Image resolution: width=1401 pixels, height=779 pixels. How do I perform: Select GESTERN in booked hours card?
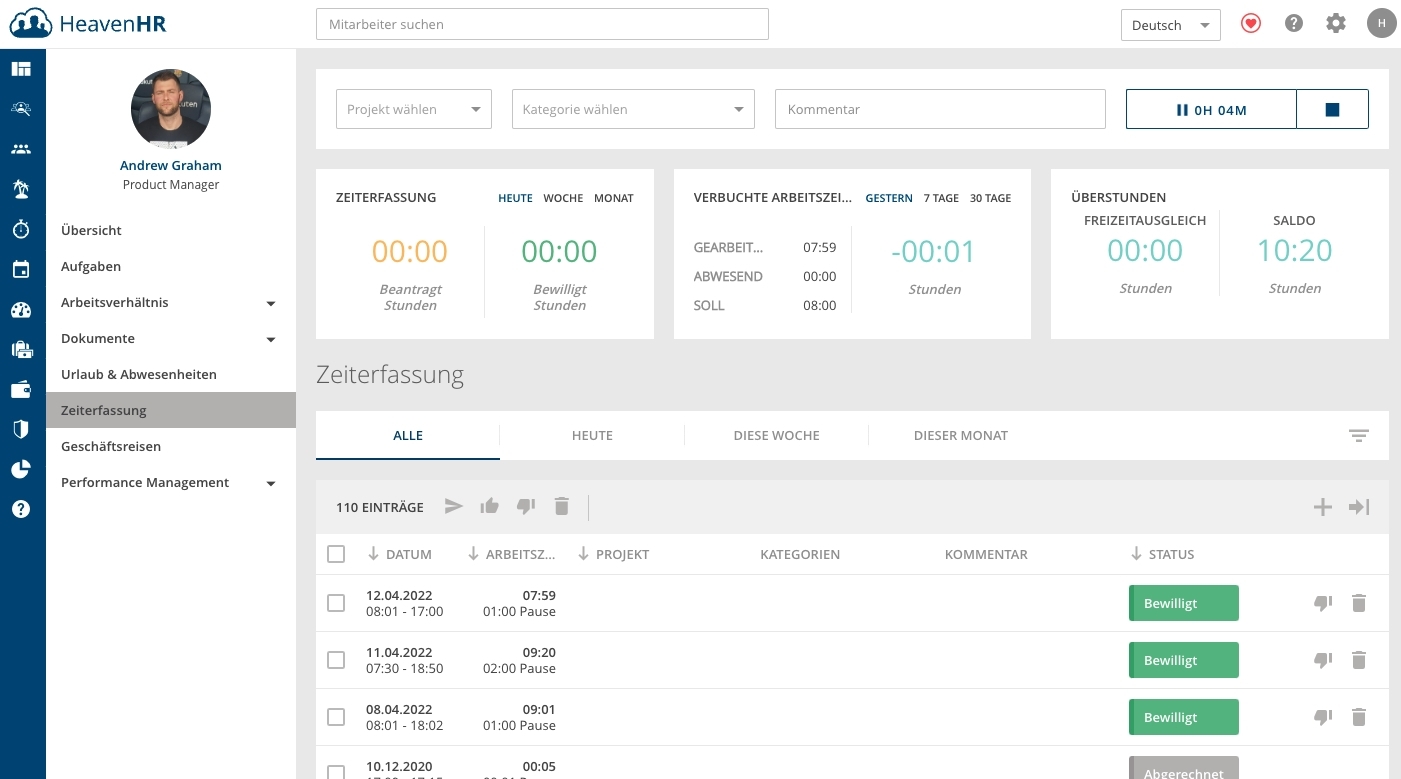(889, 198)
